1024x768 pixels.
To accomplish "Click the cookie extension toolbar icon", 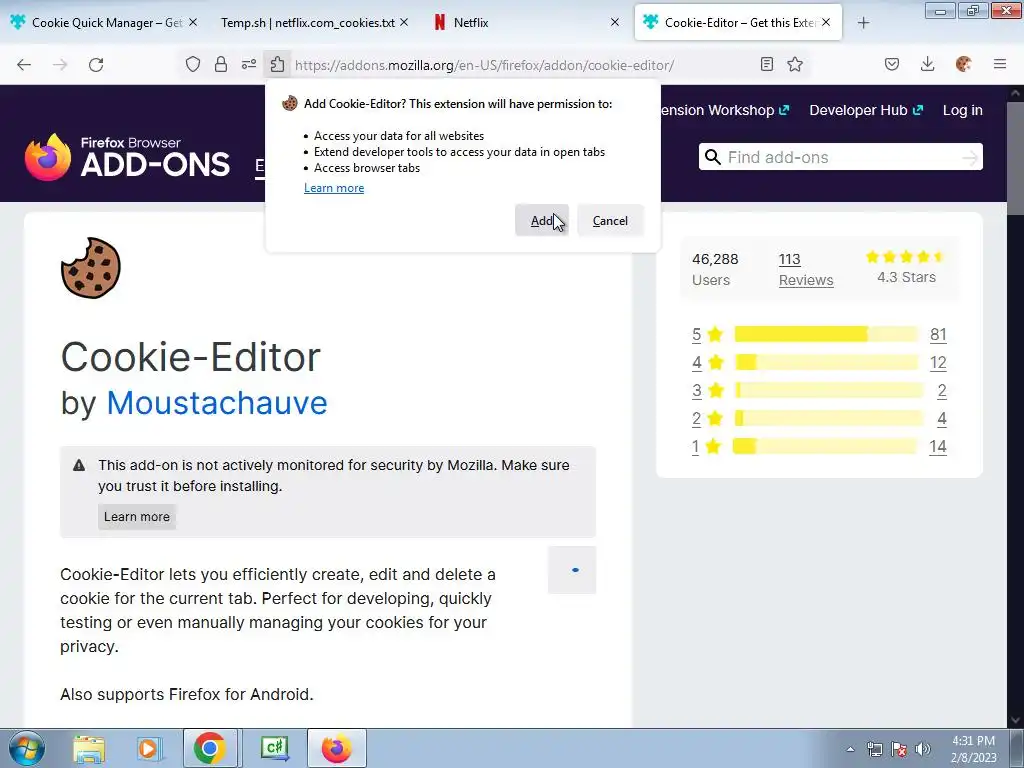I will [x=963, y=64].
